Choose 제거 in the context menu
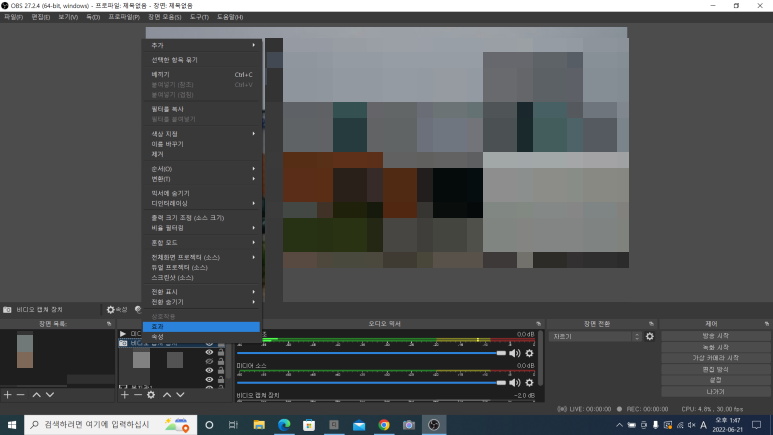This screenshot has height=435, width=773. (201, 154)
